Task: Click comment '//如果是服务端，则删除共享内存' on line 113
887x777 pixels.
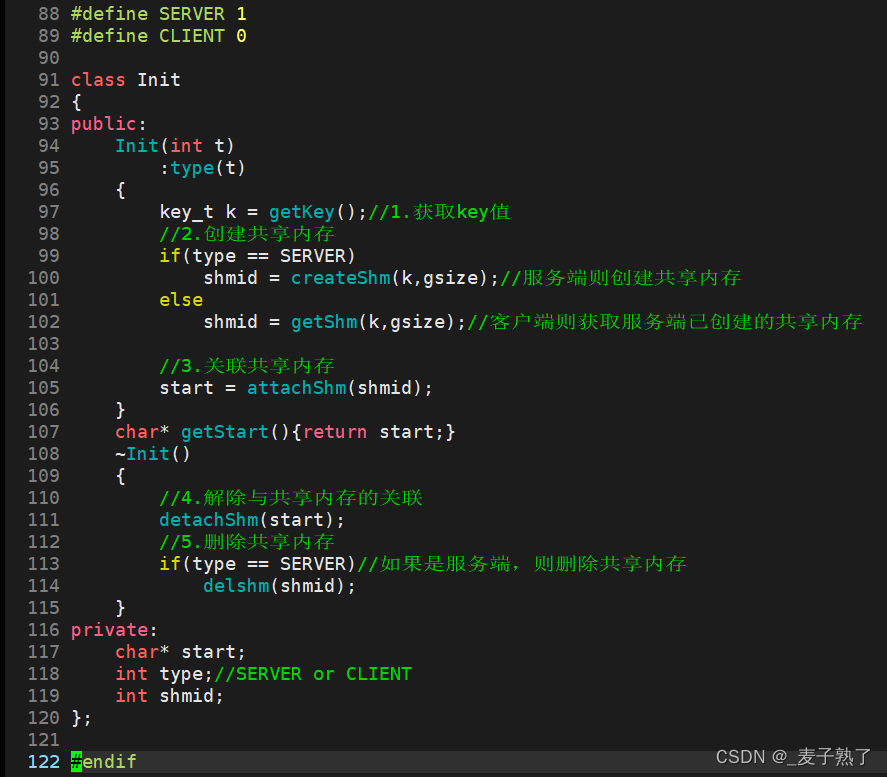Action: [x=522, y=564]
